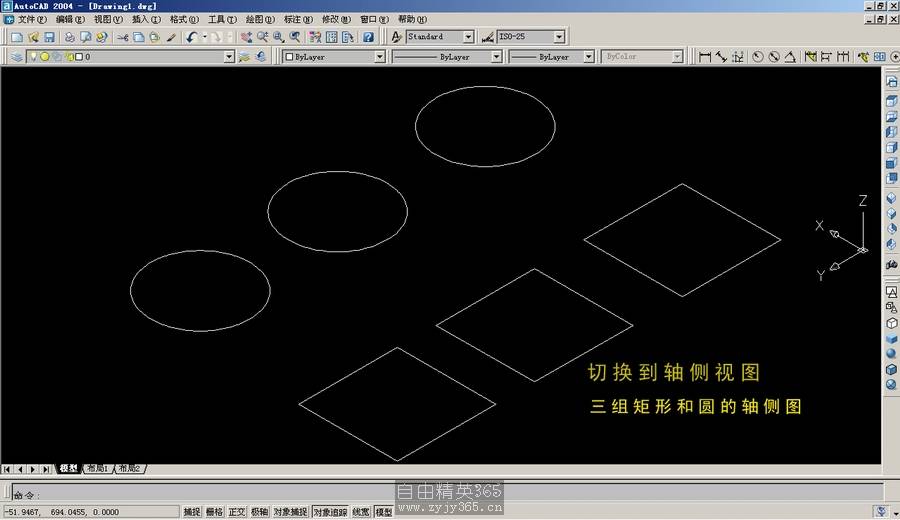Open the Layer Properties Manager icon

click(x=17, y=57)
